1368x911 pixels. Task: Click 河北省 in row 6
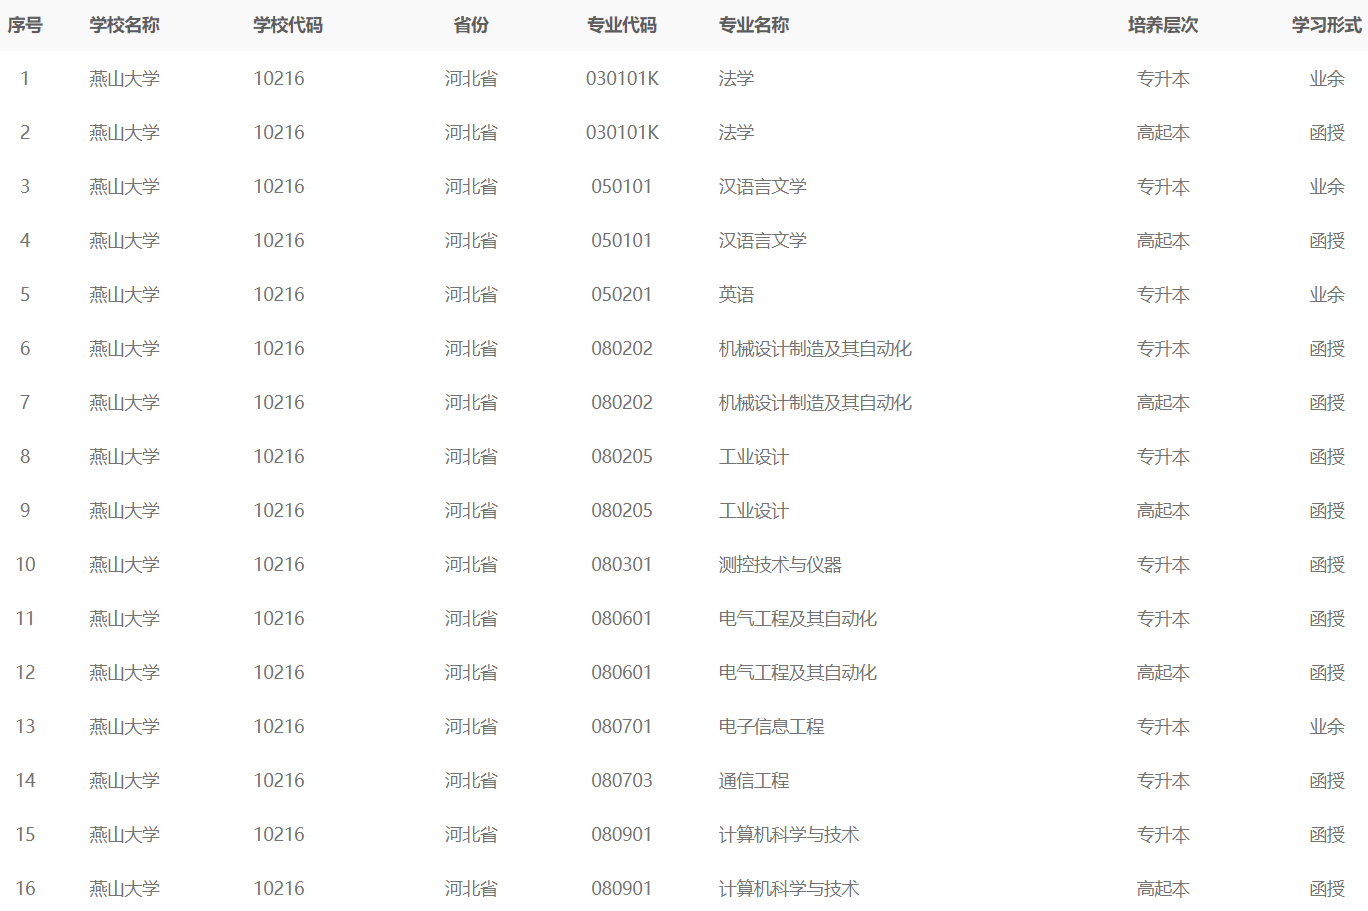471,349
